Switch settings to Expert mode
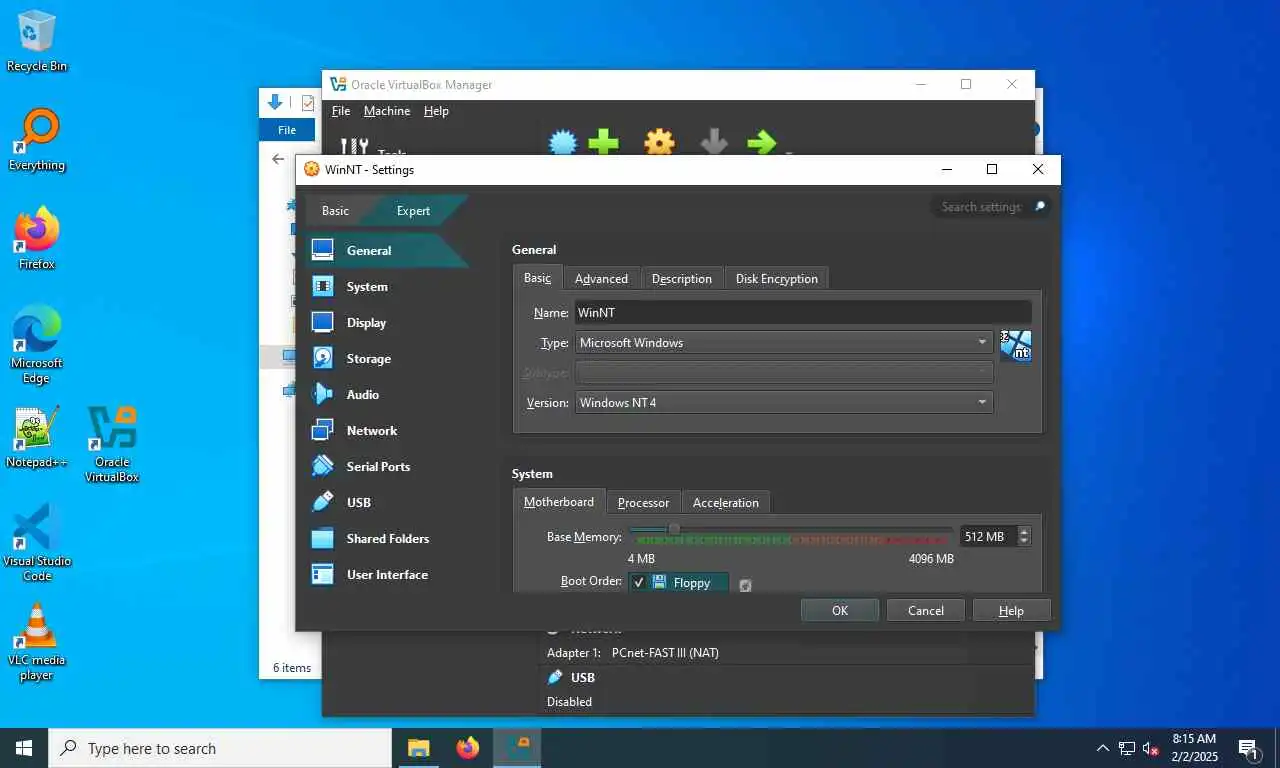Screen dimensions: 1280x768 [413, 211]
